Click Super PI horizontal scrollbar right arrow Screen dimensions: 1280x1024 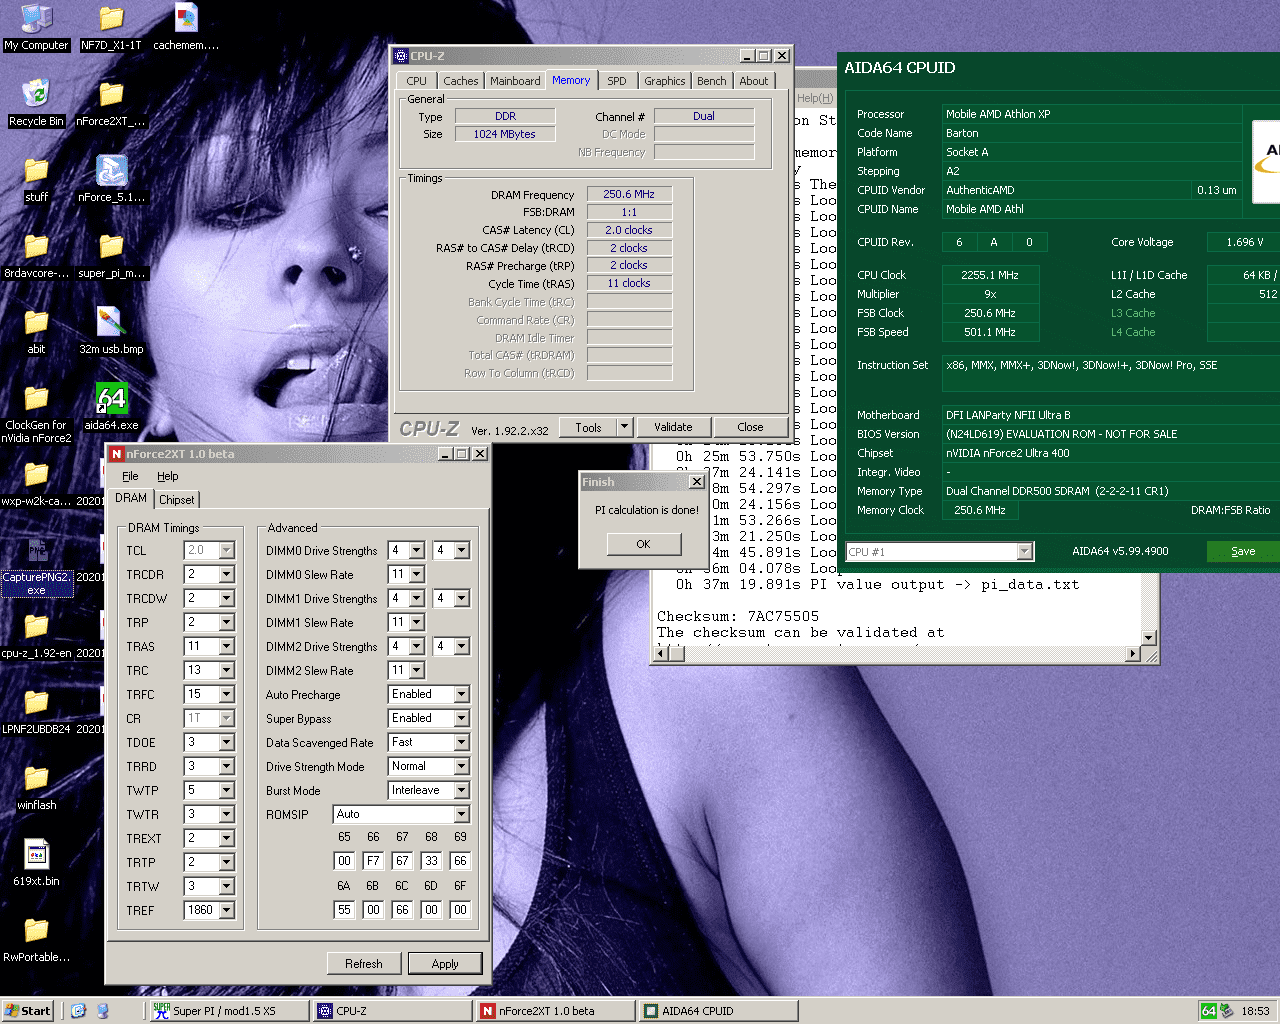[1133, 654]
